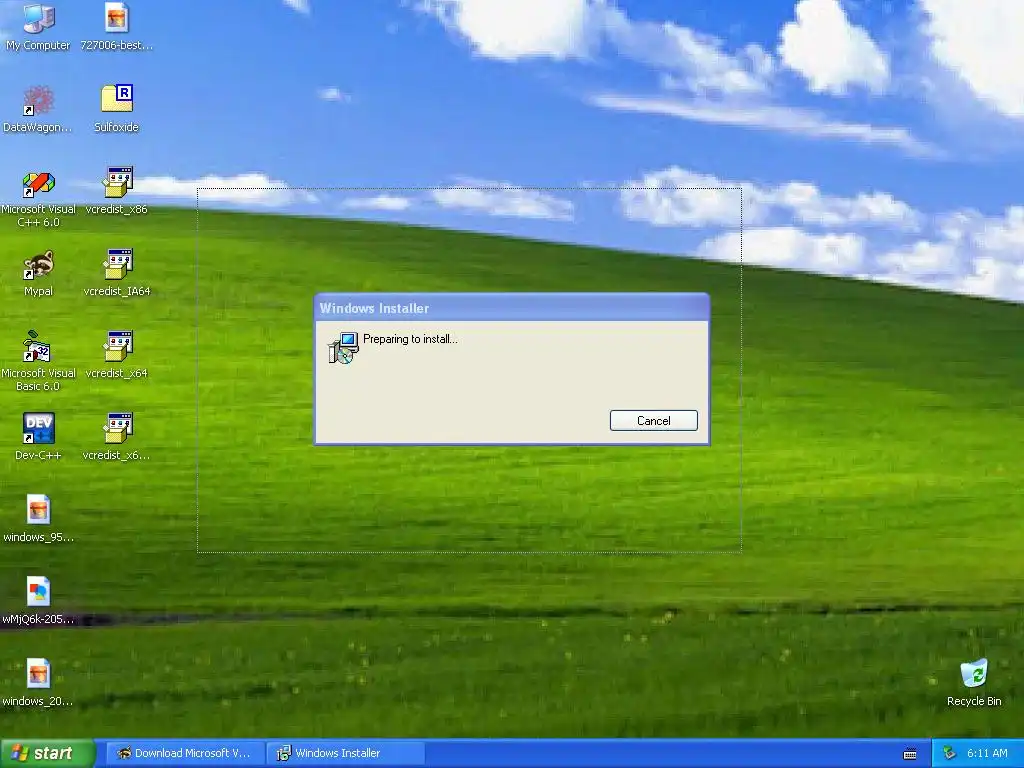Select the My Computer desktop icon

tap(38, 26)
